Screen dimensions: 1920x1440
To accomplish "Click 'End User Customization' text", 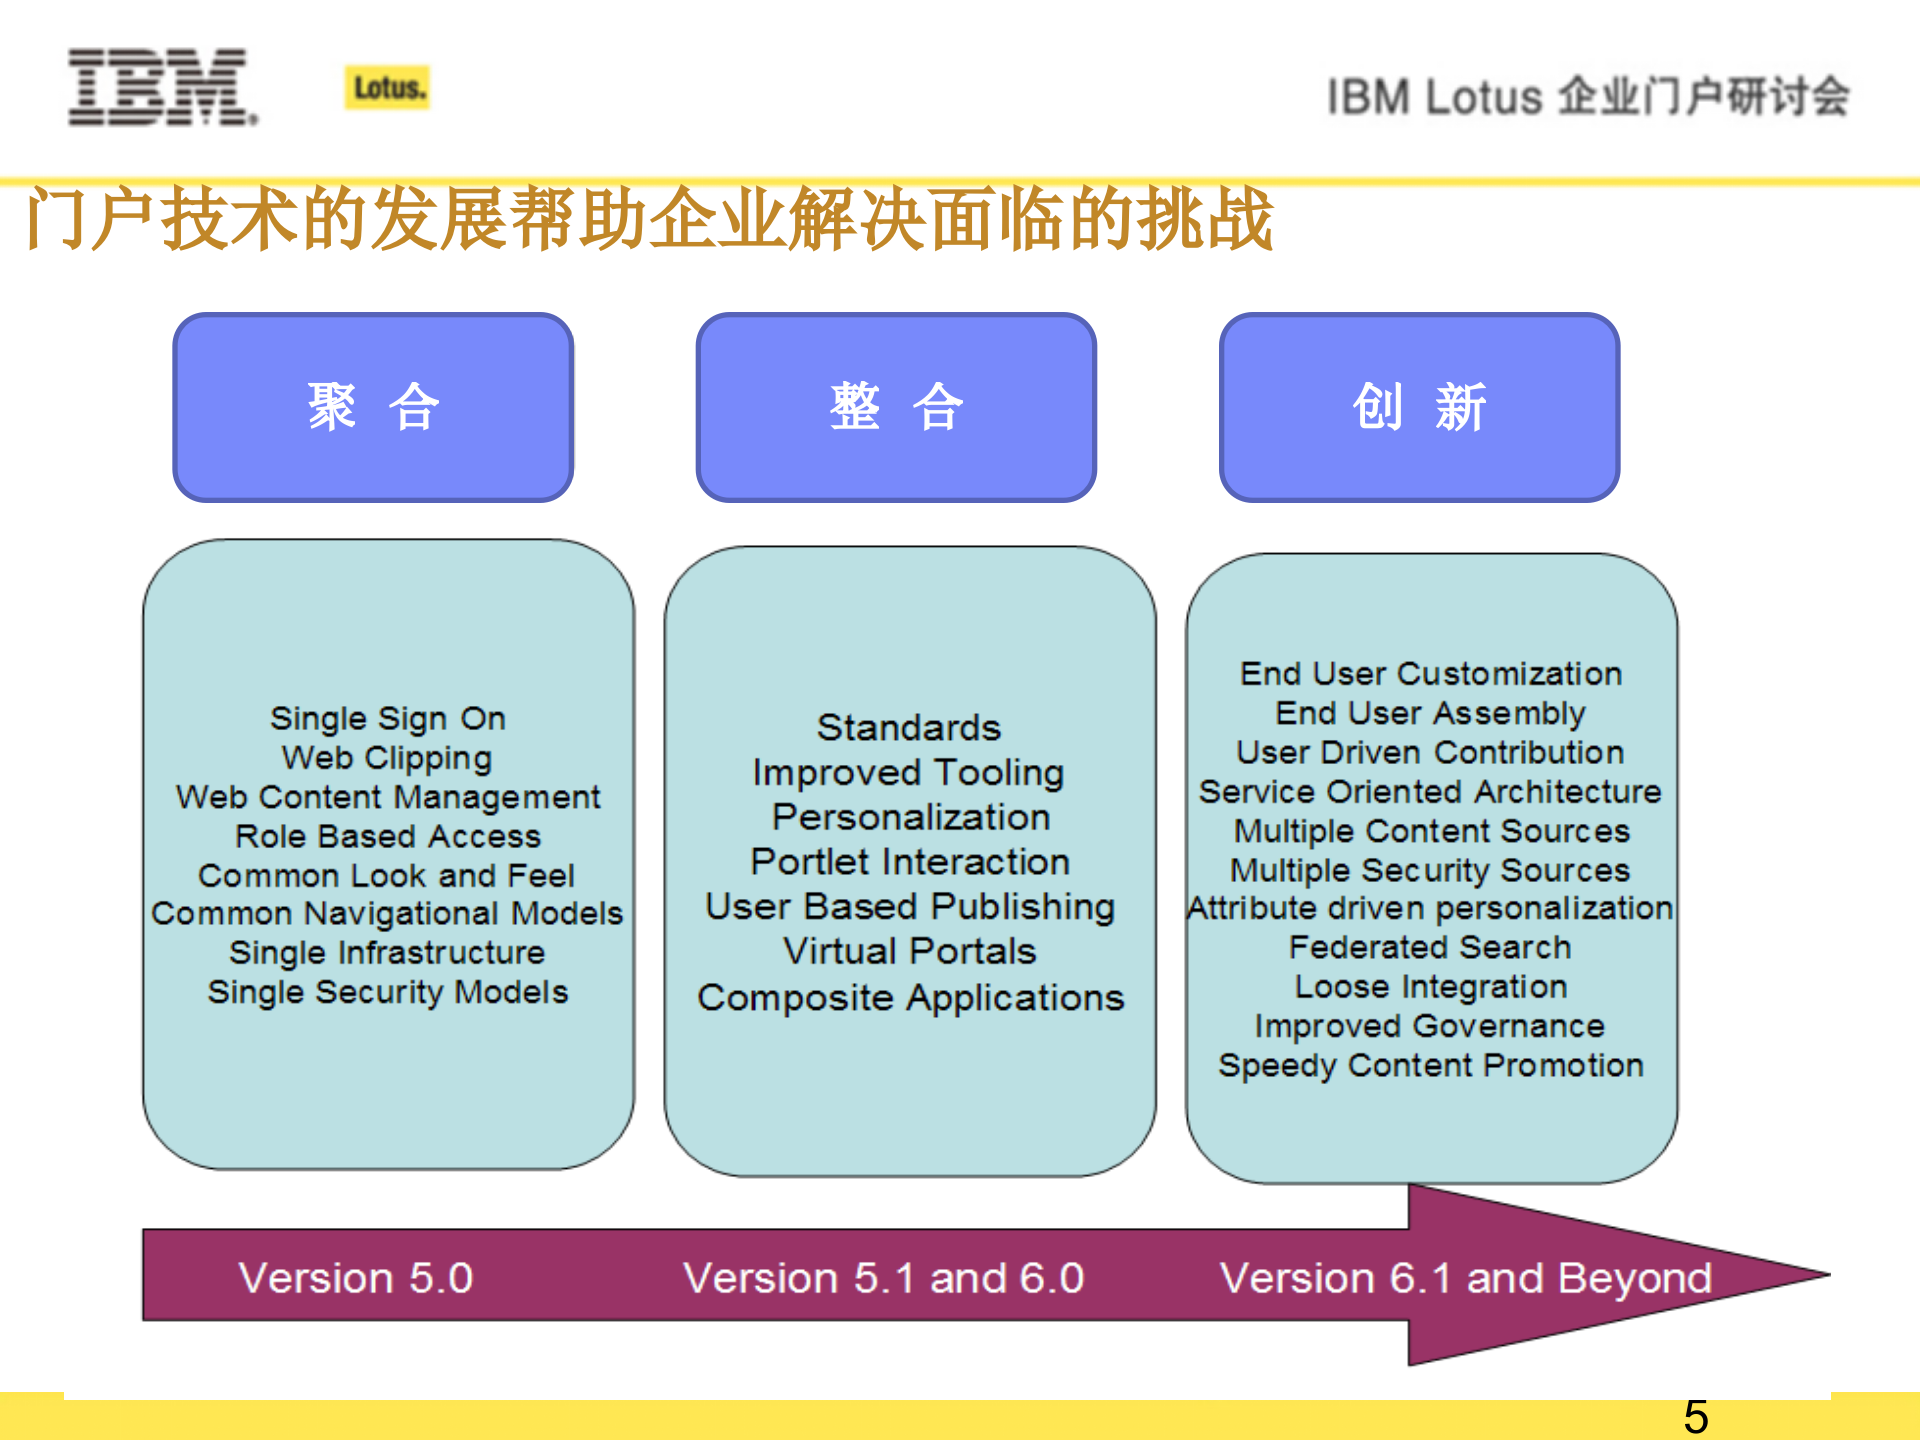I will coord(1431,674).
